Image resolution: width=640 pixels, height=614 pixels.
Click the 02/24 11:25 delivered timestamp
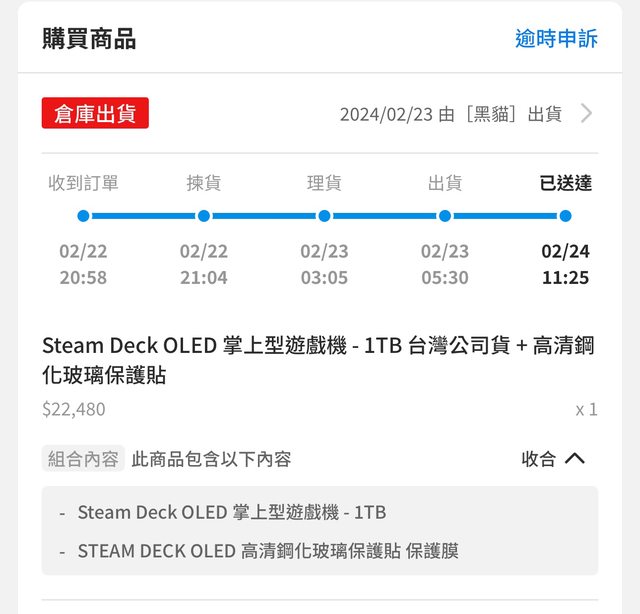point(565,264)
